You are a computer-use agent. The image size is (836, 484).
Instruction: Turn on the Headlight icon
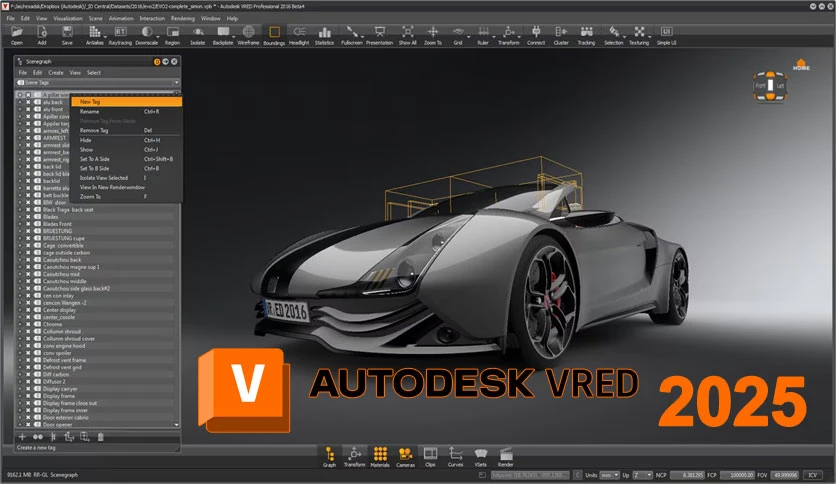pos(299,32)
